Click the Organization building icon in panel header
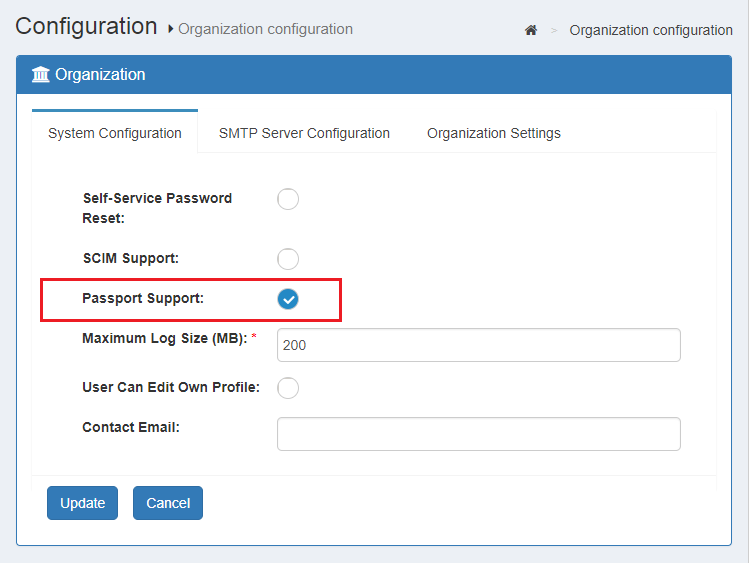The image size is (749, 563). 41,75
